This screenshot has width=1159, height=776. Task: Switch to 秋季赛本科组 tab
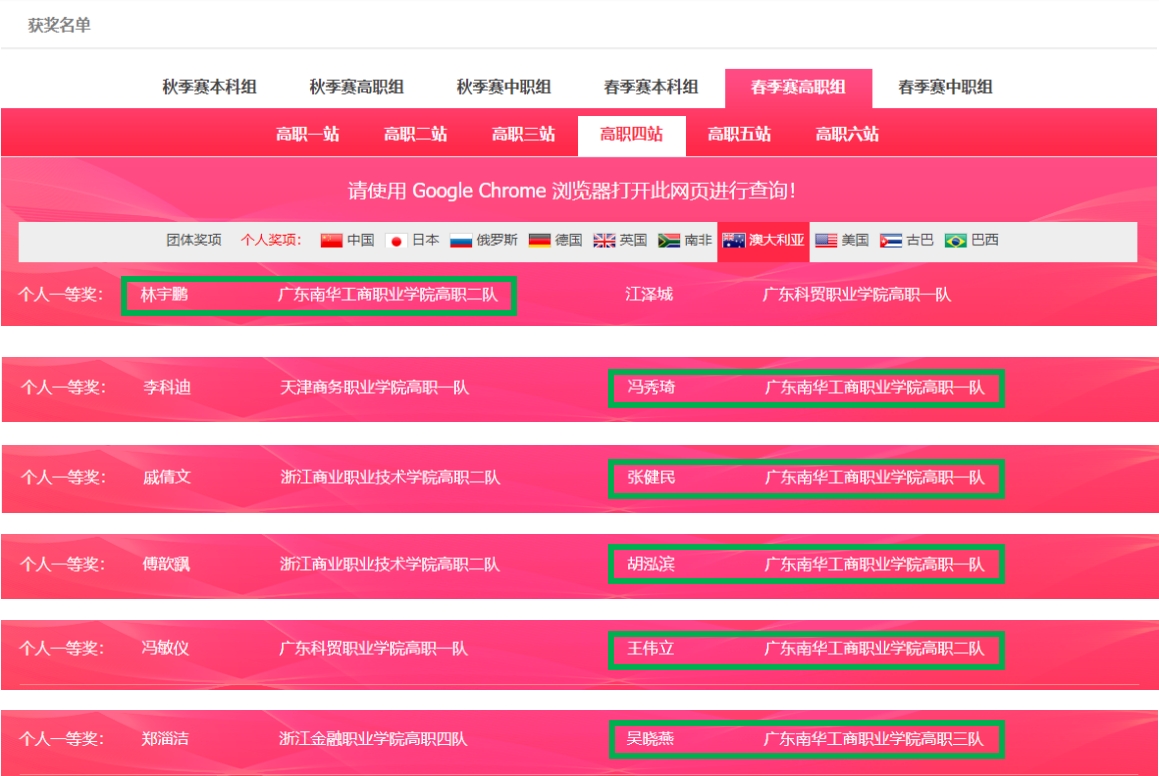coord(209,88)
